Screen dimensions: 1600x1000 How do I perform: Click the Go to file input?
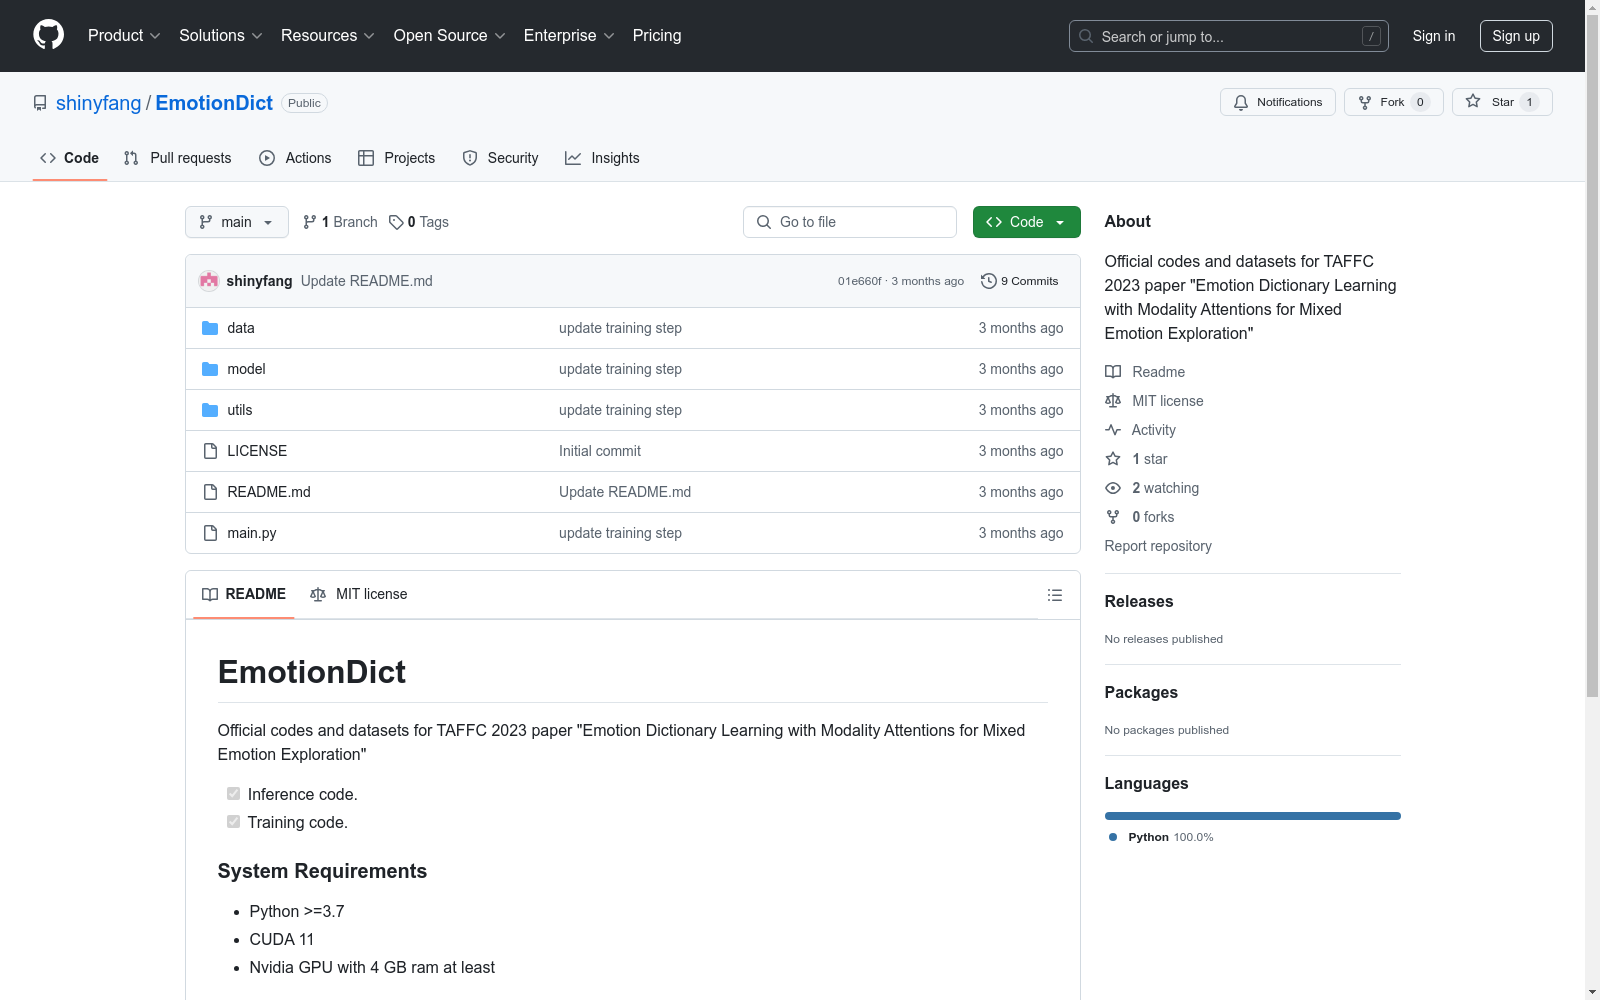click(850, 222)
